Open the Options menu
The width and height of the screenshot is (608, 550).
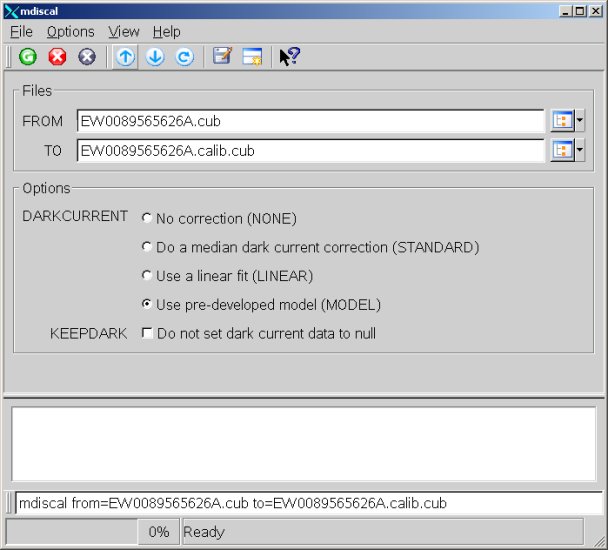point(70,32)
